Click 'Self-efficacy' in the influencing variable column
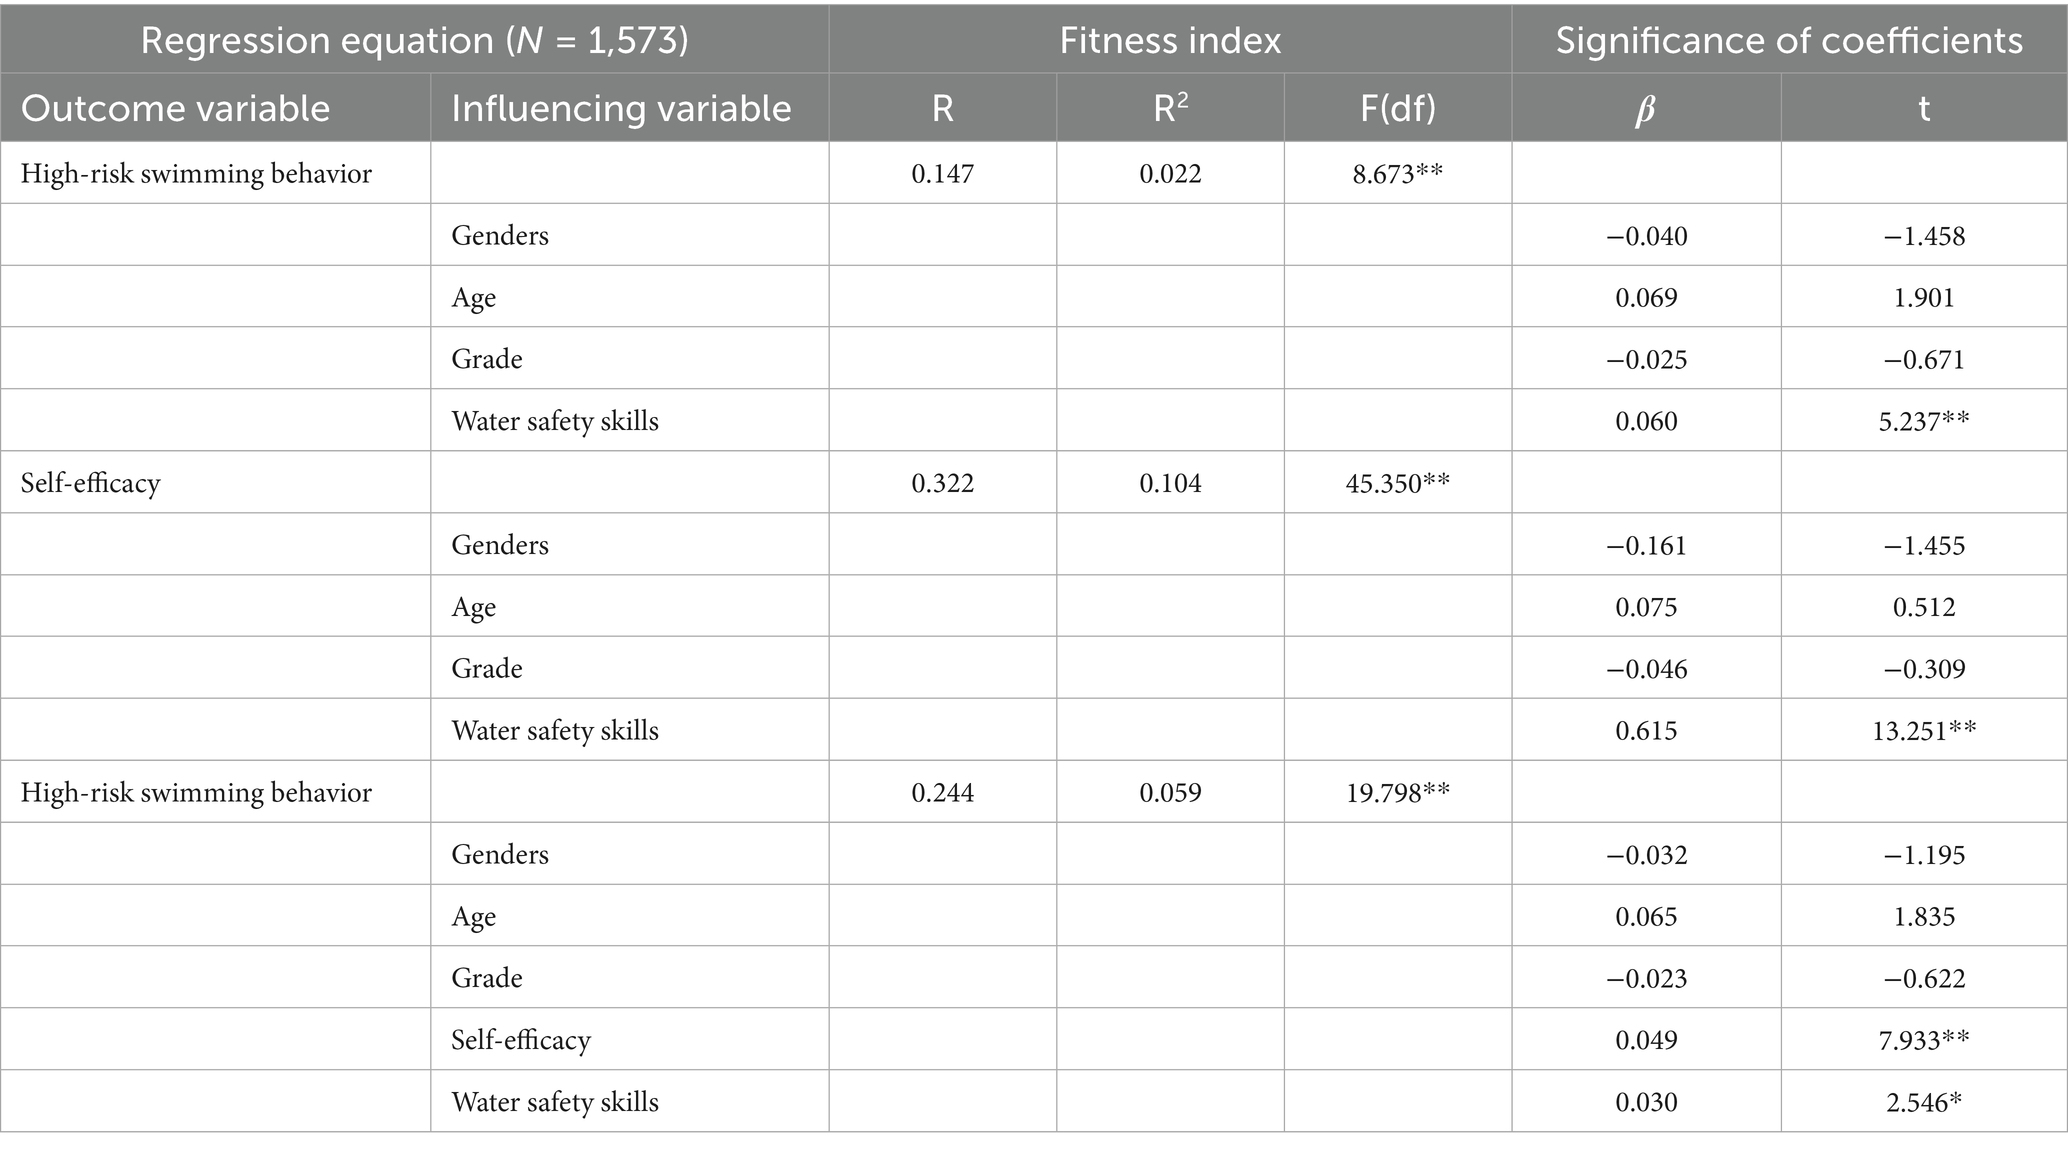The height and width of the screenshot is (1150, 2068). pyautogui.click(x=521, y=1040)
